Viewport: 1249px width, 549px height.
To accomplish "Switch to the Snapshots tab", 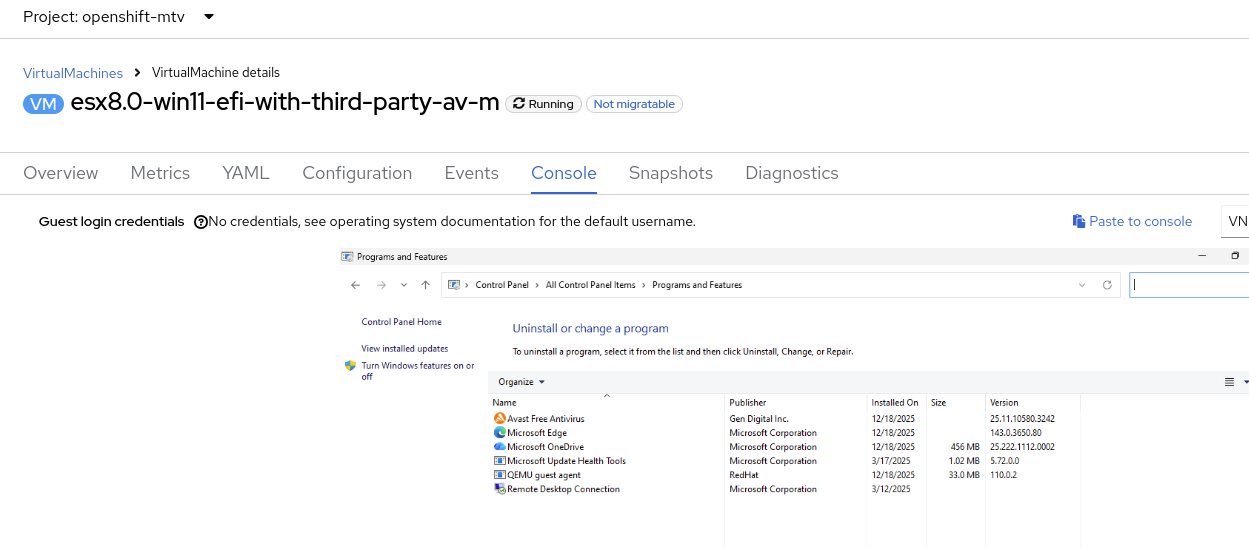I will [670, 173].
